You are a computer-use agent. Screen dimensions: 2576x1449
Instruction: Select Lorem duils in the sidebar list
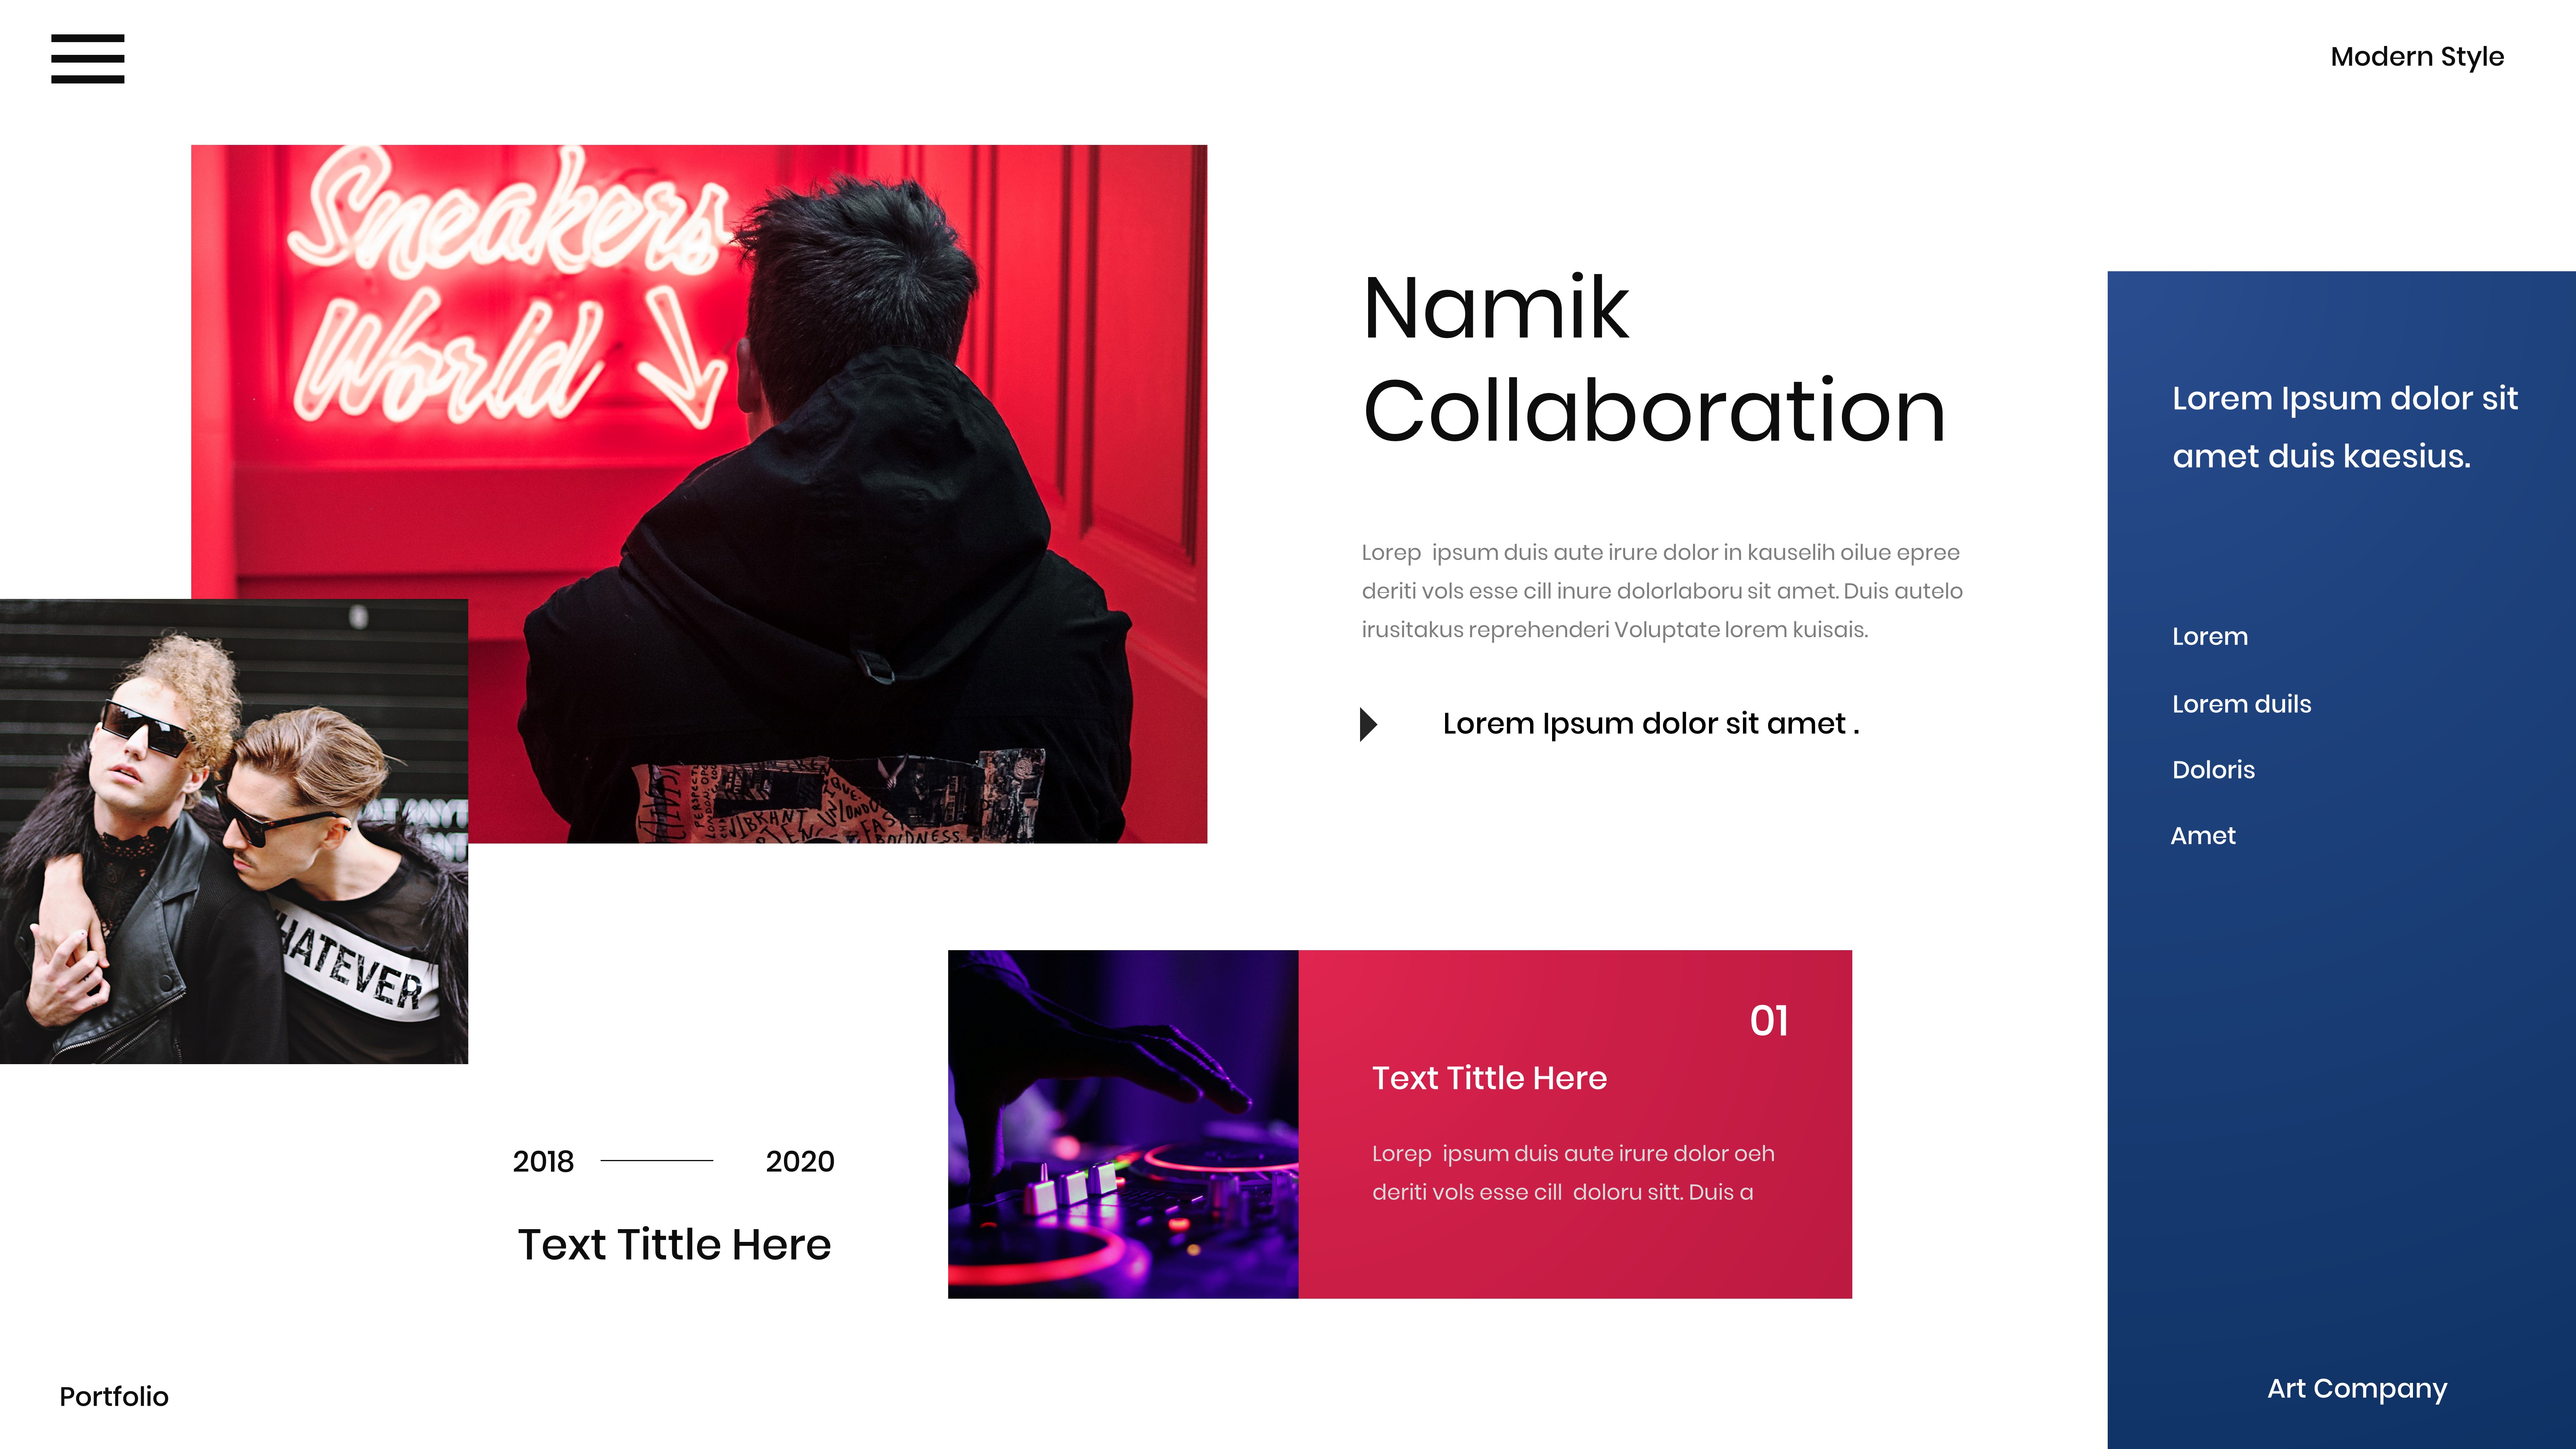point(2241,704)
